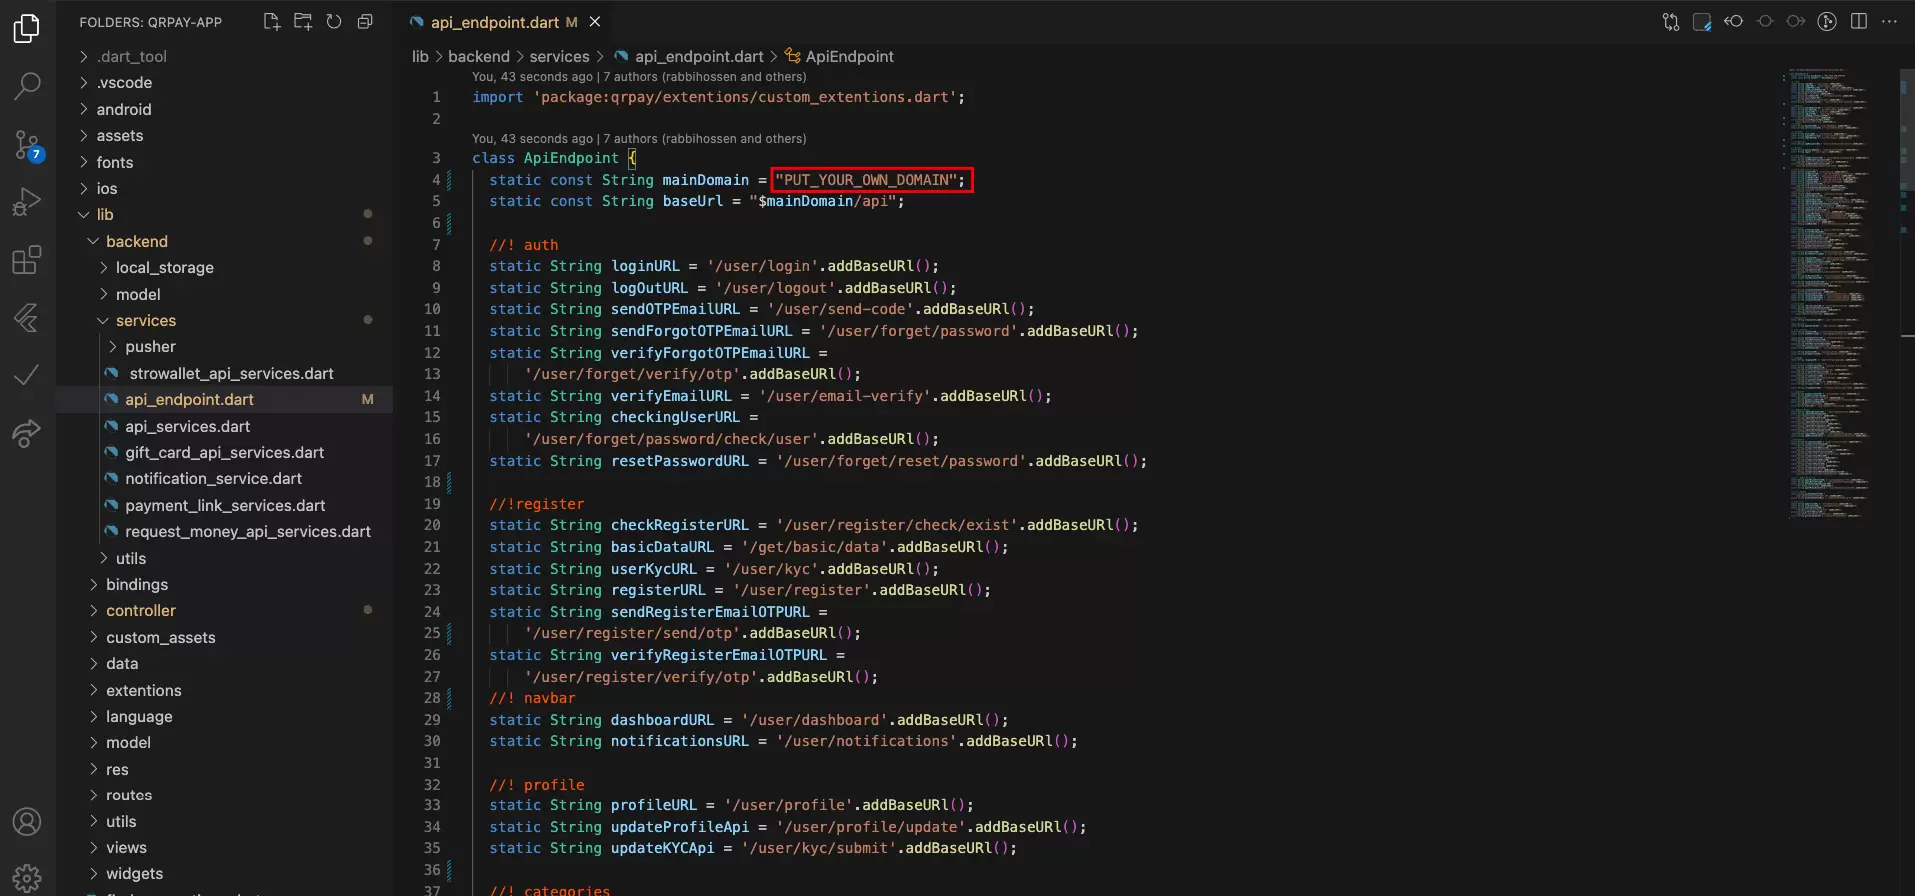Open gift_card_api_services.dart file
Screen dimensions: 1915x896
click(x=224, y=452)
